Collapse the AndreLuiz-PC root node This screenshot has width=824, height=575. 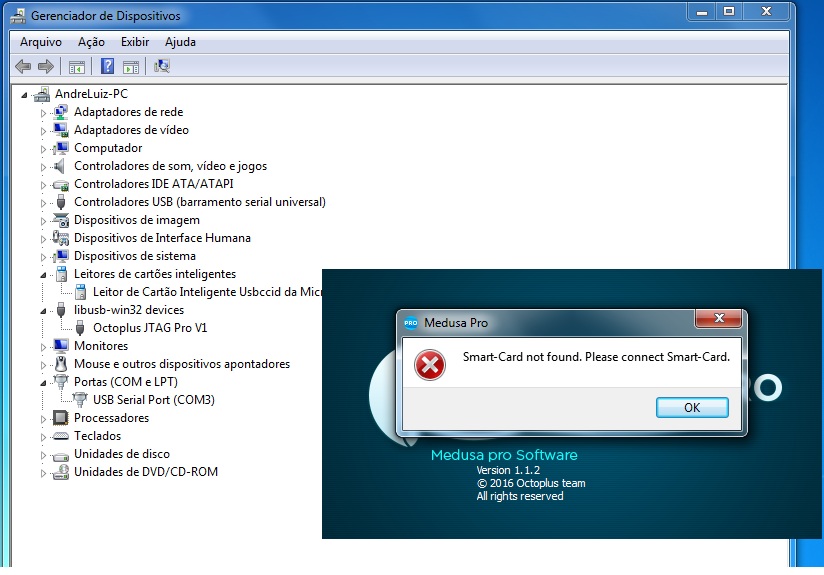(x=24, y=95)
